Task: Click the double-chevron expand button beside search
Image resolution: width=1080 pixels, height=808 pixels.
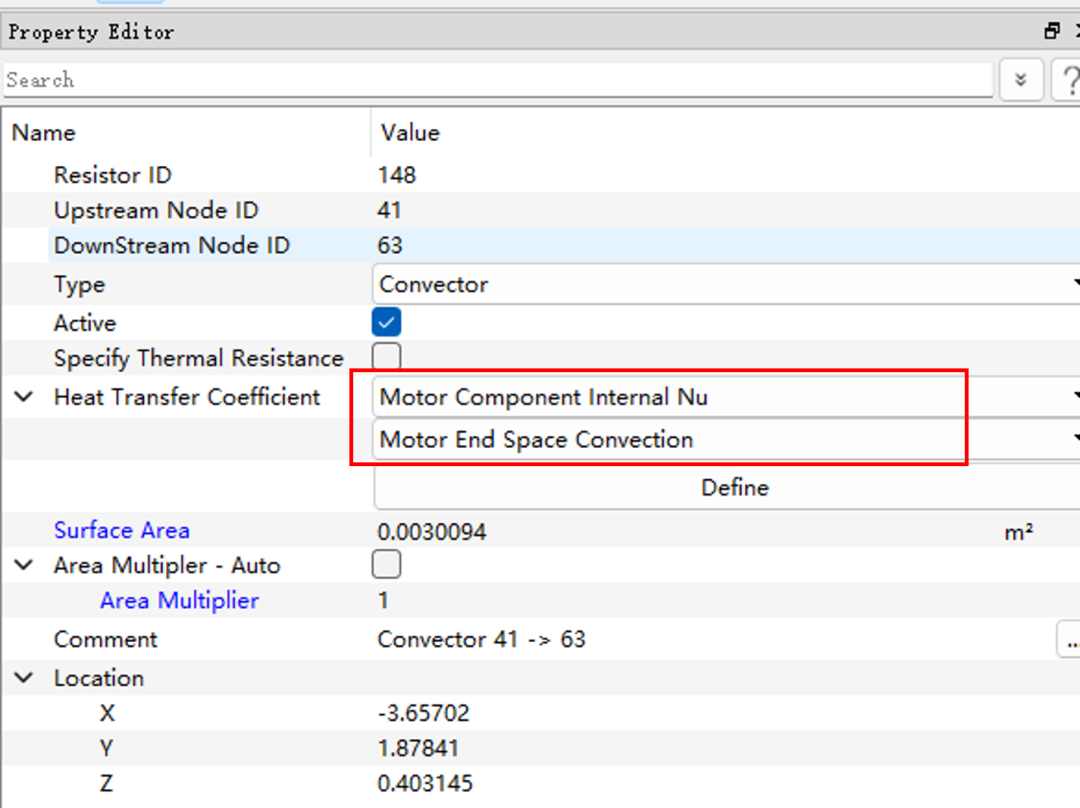Action: 1021,80
